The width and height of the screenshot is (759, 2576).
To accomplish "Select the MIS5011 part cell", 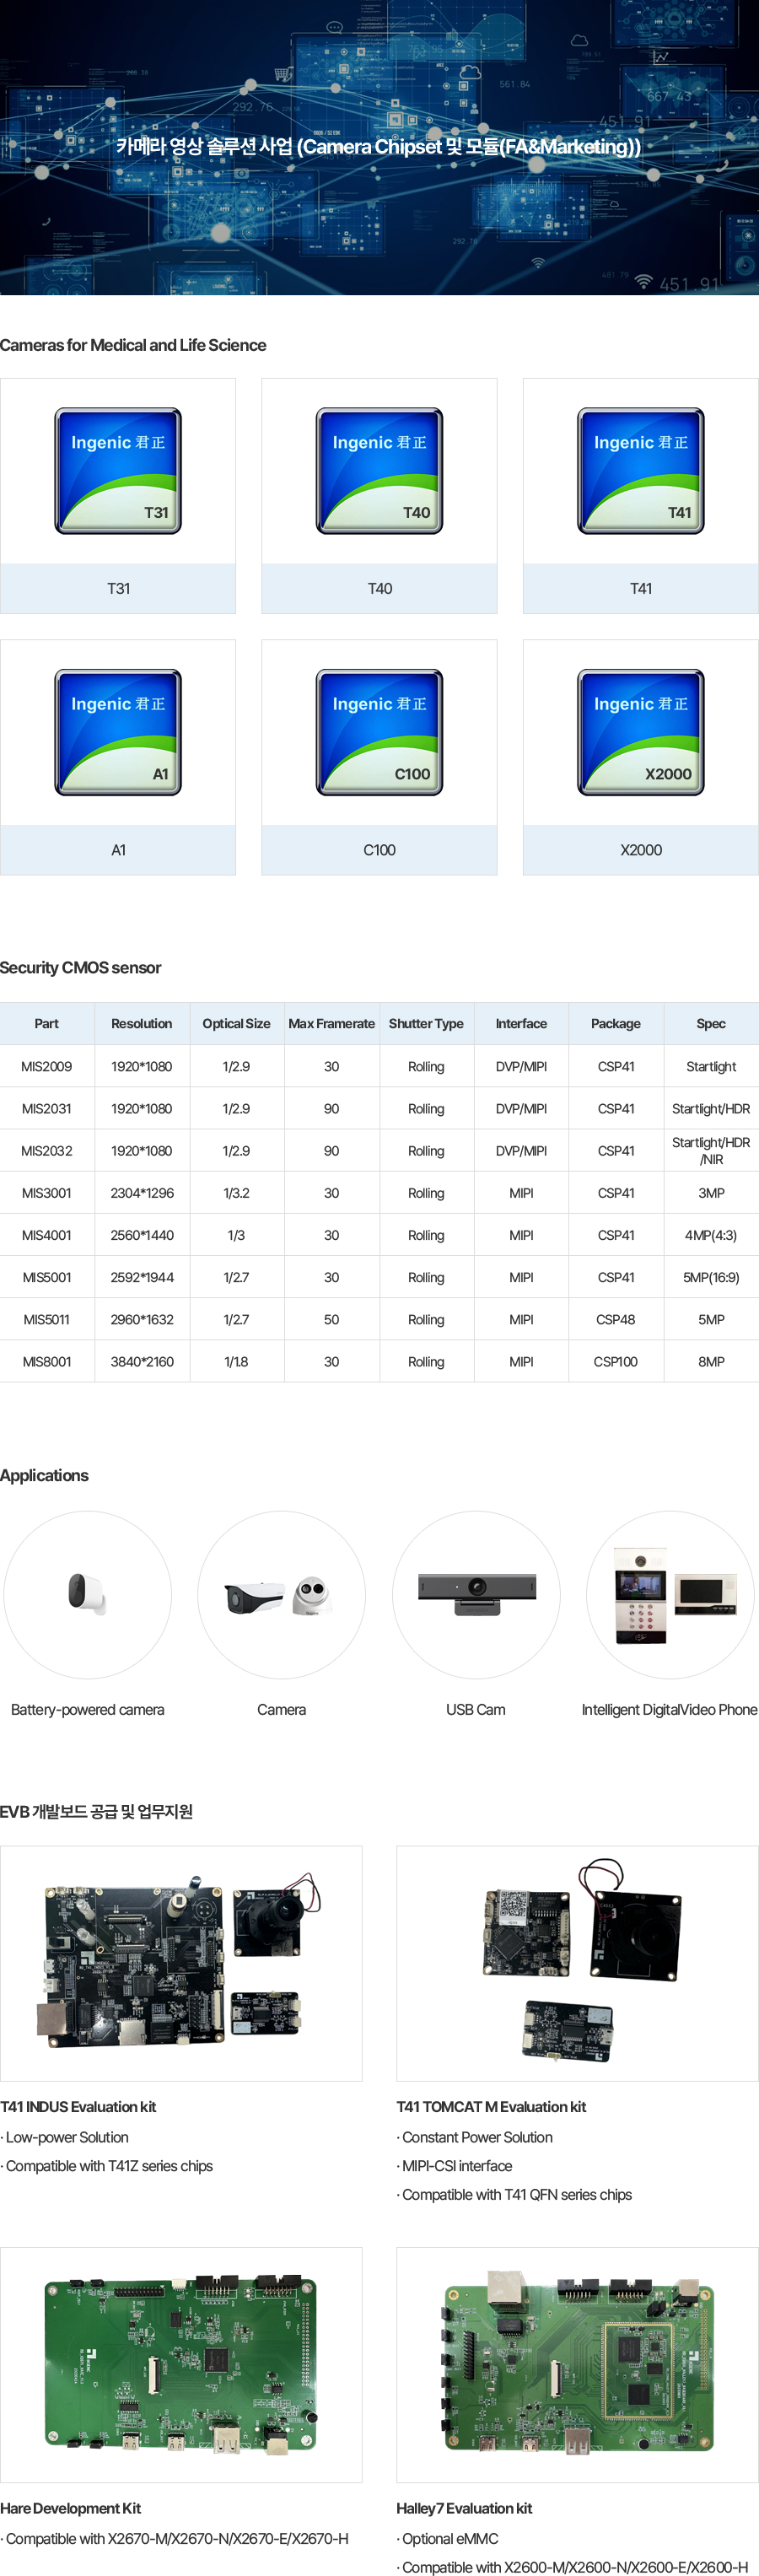I will click(47, 1320).
